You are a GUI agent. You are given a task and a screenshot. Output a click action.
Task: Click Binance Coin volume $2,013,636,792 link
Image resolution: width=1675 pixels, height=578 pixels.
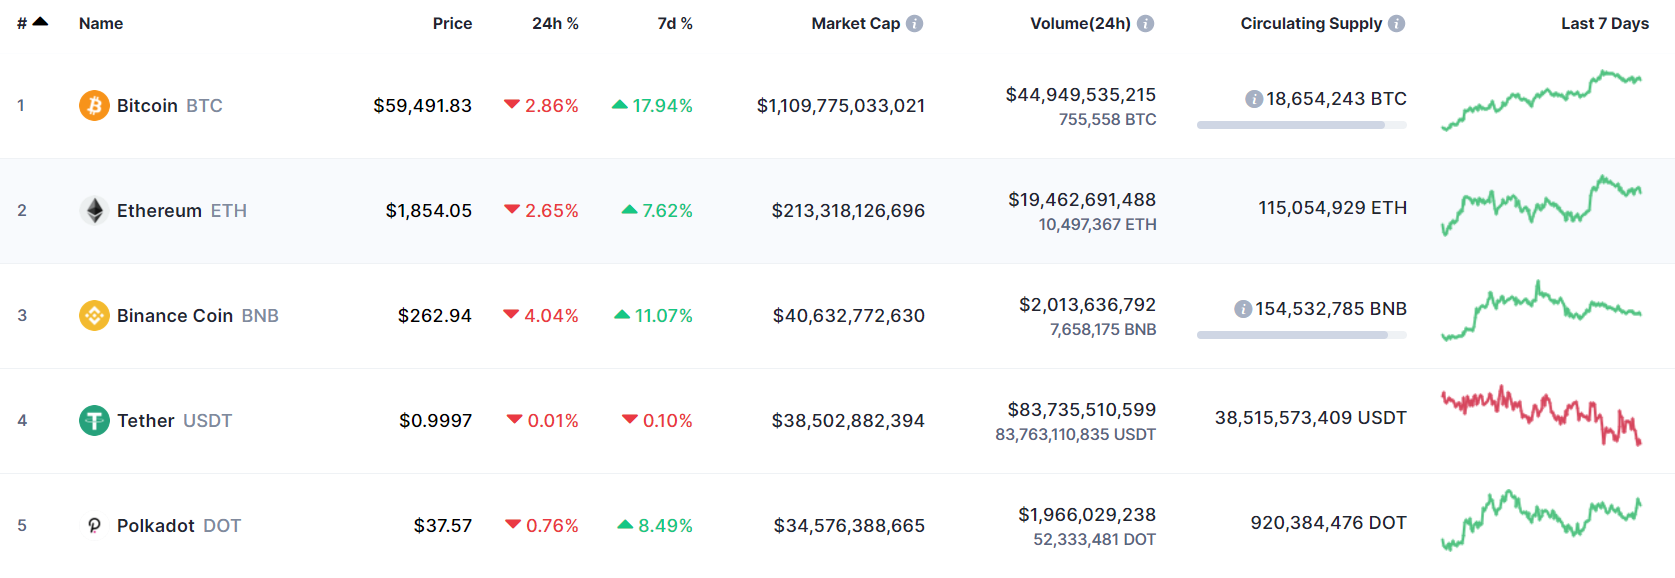[1088, 304]
